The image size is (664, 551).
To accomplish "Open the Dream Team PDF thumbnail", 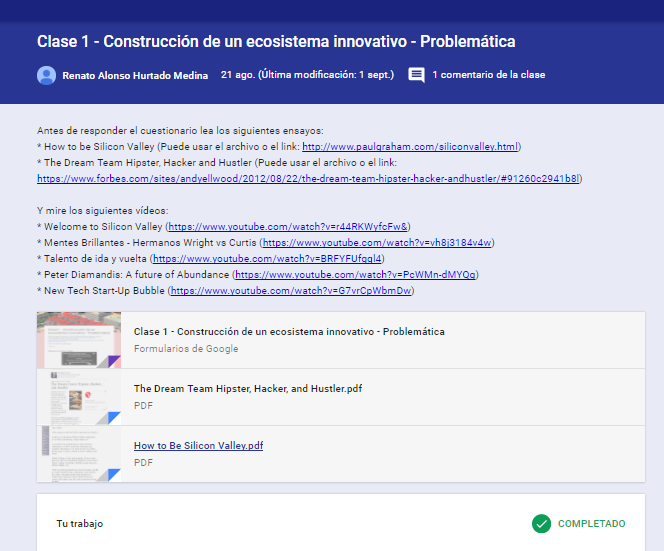I will (x=79, y=397).
